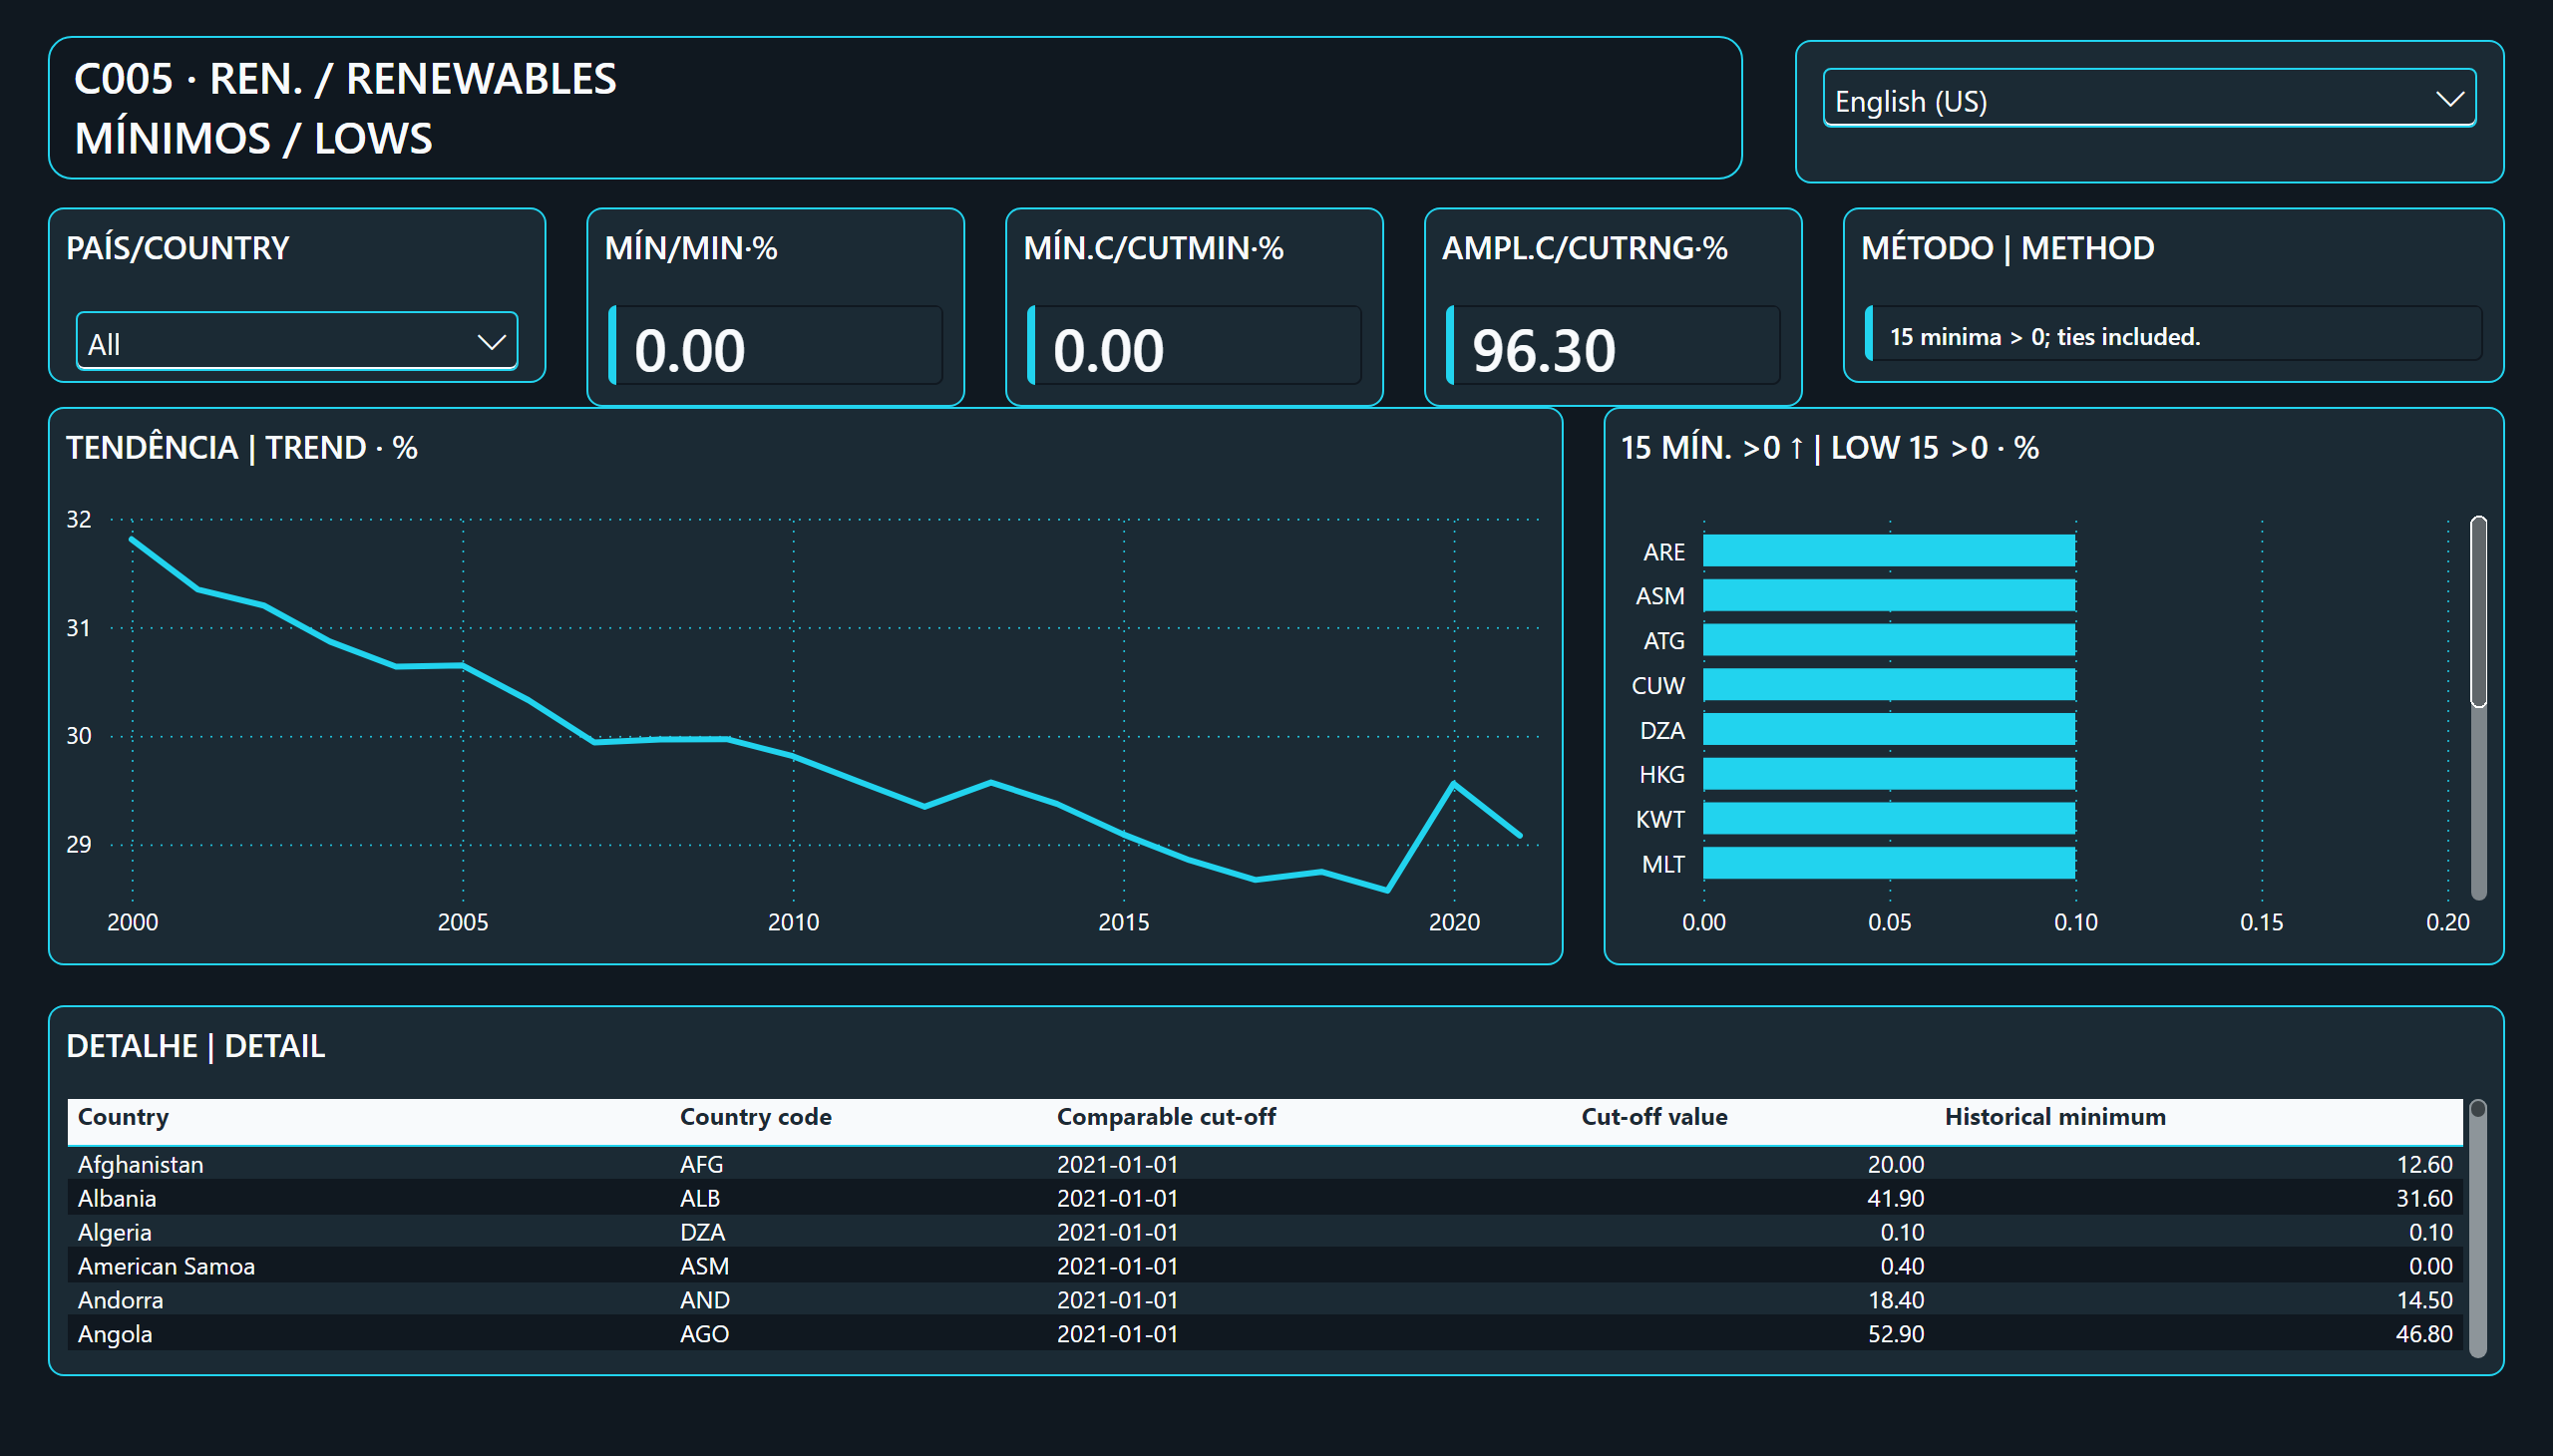Click the chevron arrow in language selector
This screenshot has height=1456, width=2553.
2449,99
